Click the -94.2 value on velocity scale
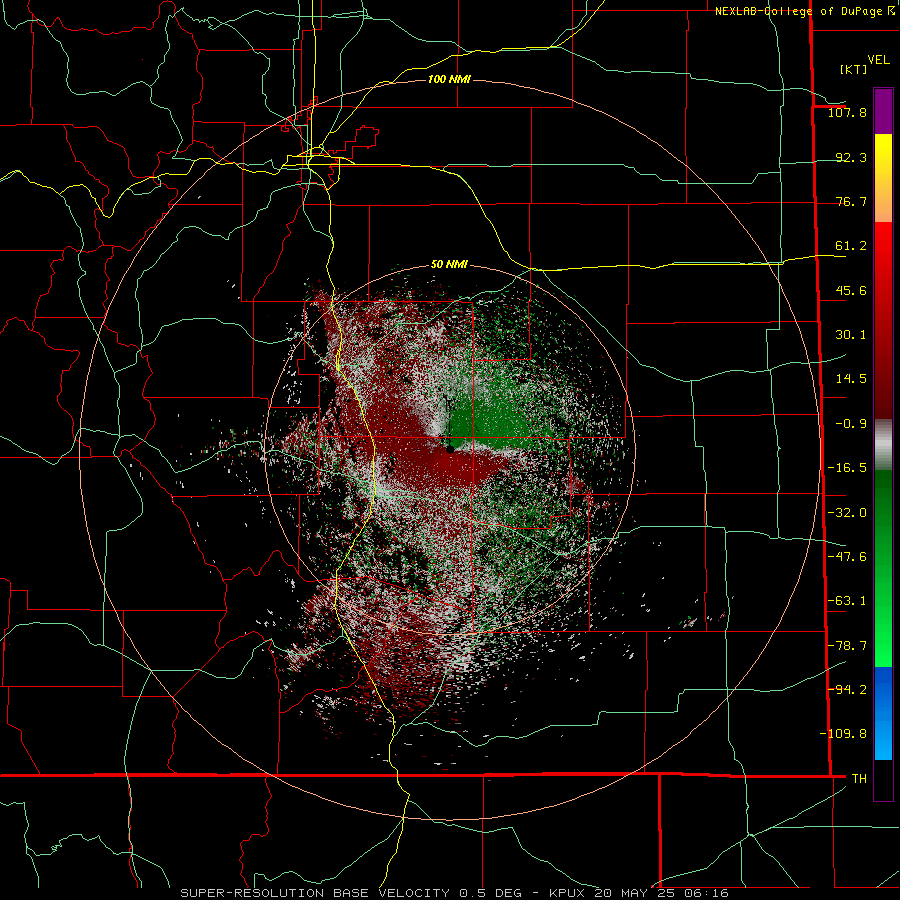Screen dimensions: 900x900 point(847,689)
